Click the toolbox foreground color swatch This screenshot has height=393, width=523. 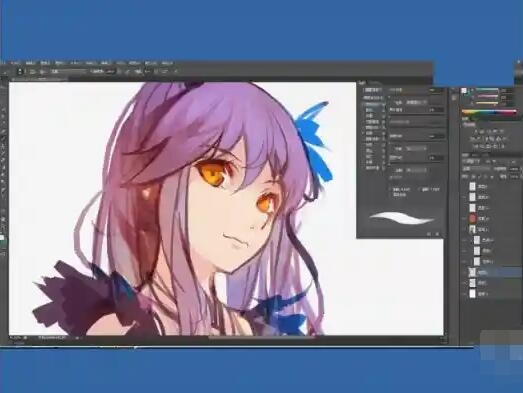[x=2, y=238]
